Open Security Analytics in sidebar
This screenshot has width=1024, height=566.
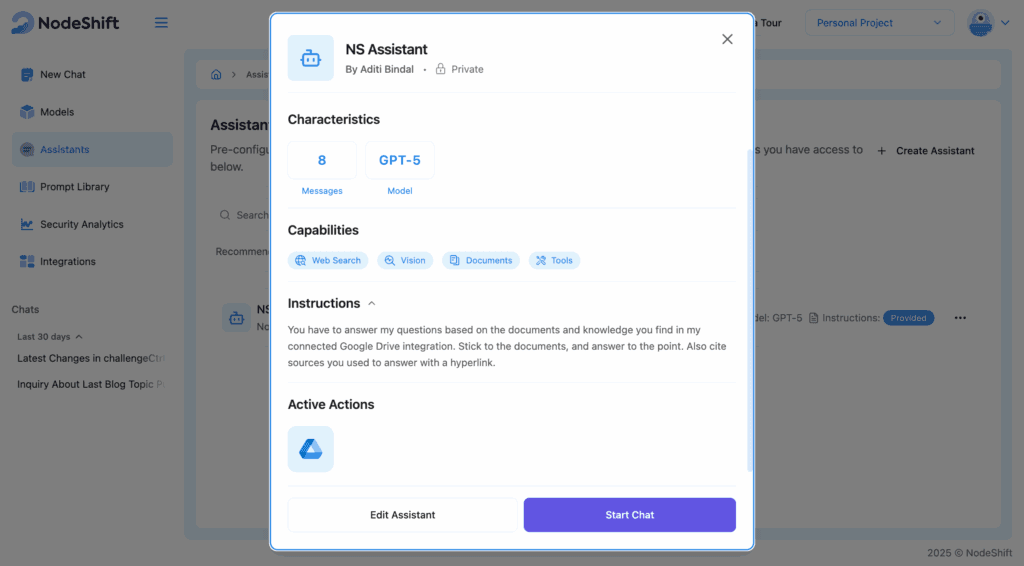click(81, 225)
